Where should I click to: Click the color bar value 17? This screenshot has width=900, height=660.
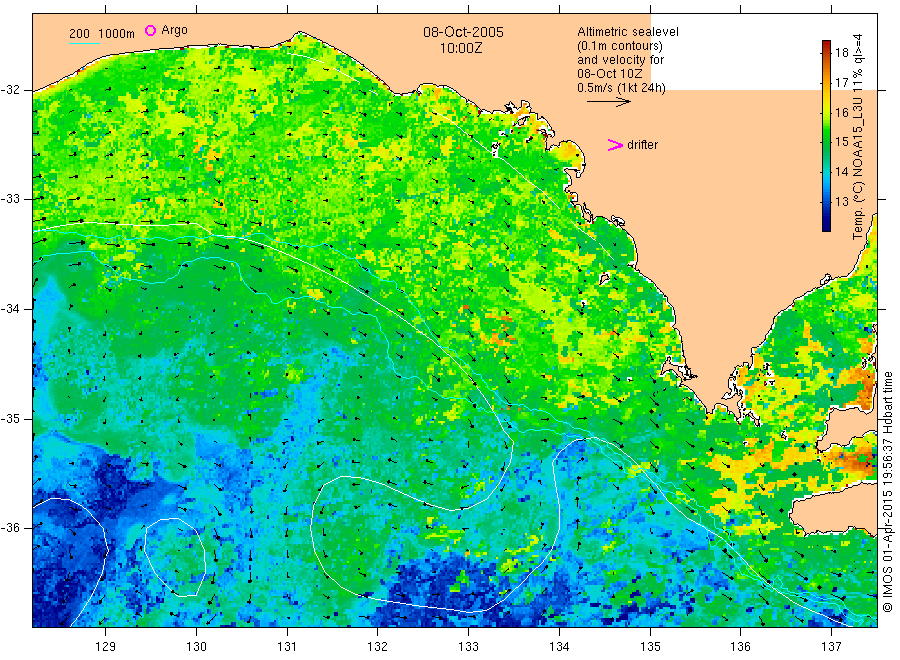tap(841, 83)
